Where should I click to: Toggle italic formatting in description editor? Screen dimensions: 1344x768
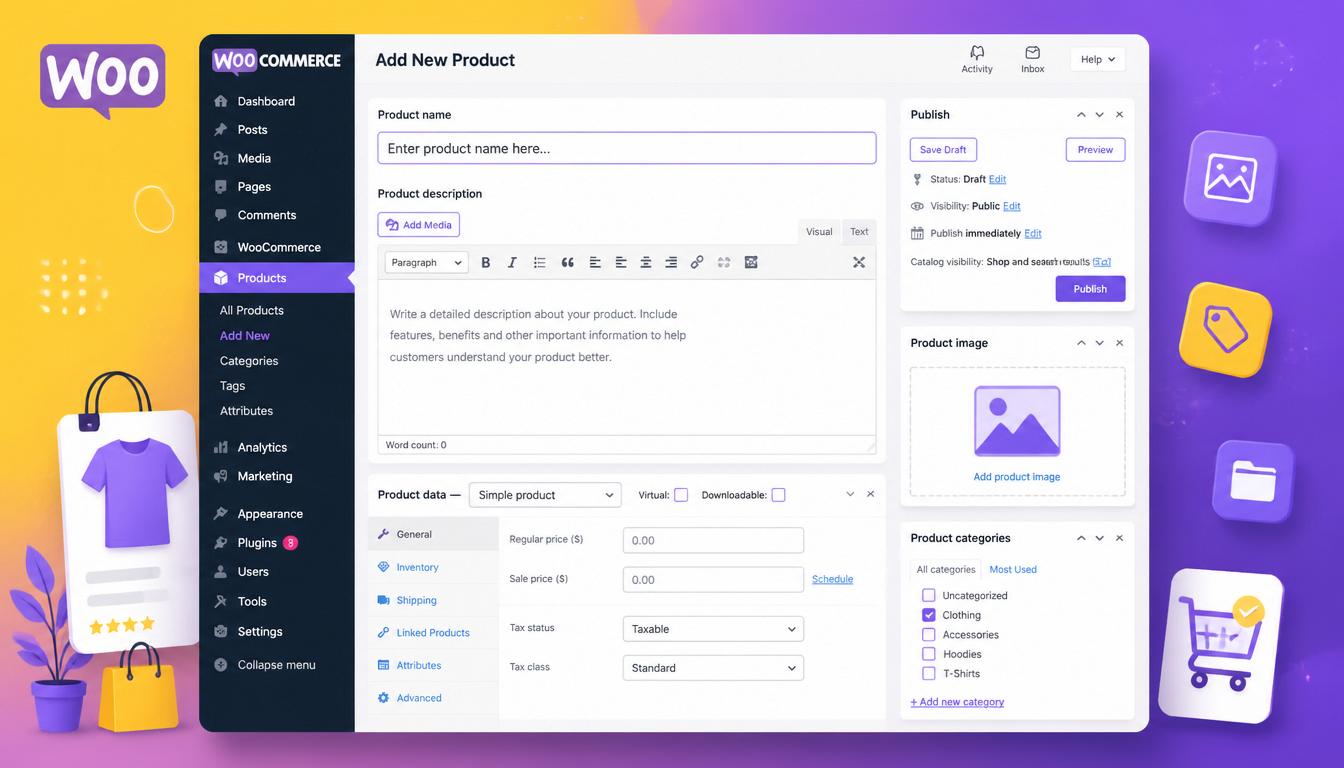tap(512, 262)
